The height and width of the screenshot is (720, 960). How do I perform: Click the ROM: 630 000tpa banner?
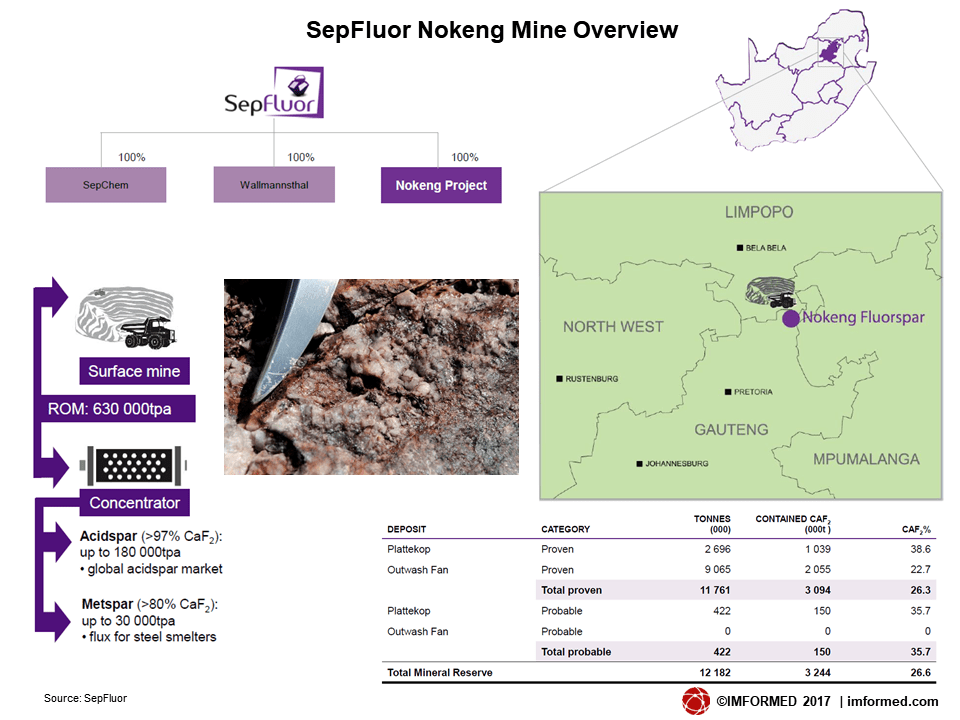click(113, 408)
